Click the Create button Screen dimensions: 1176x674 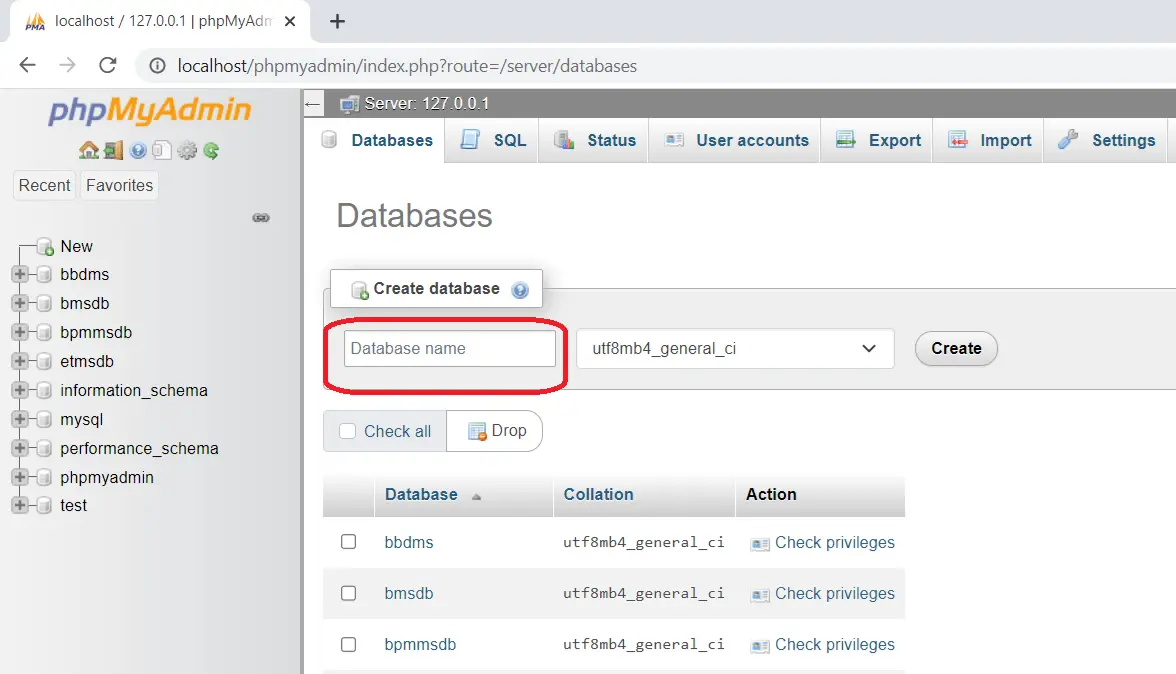point(956,349)
